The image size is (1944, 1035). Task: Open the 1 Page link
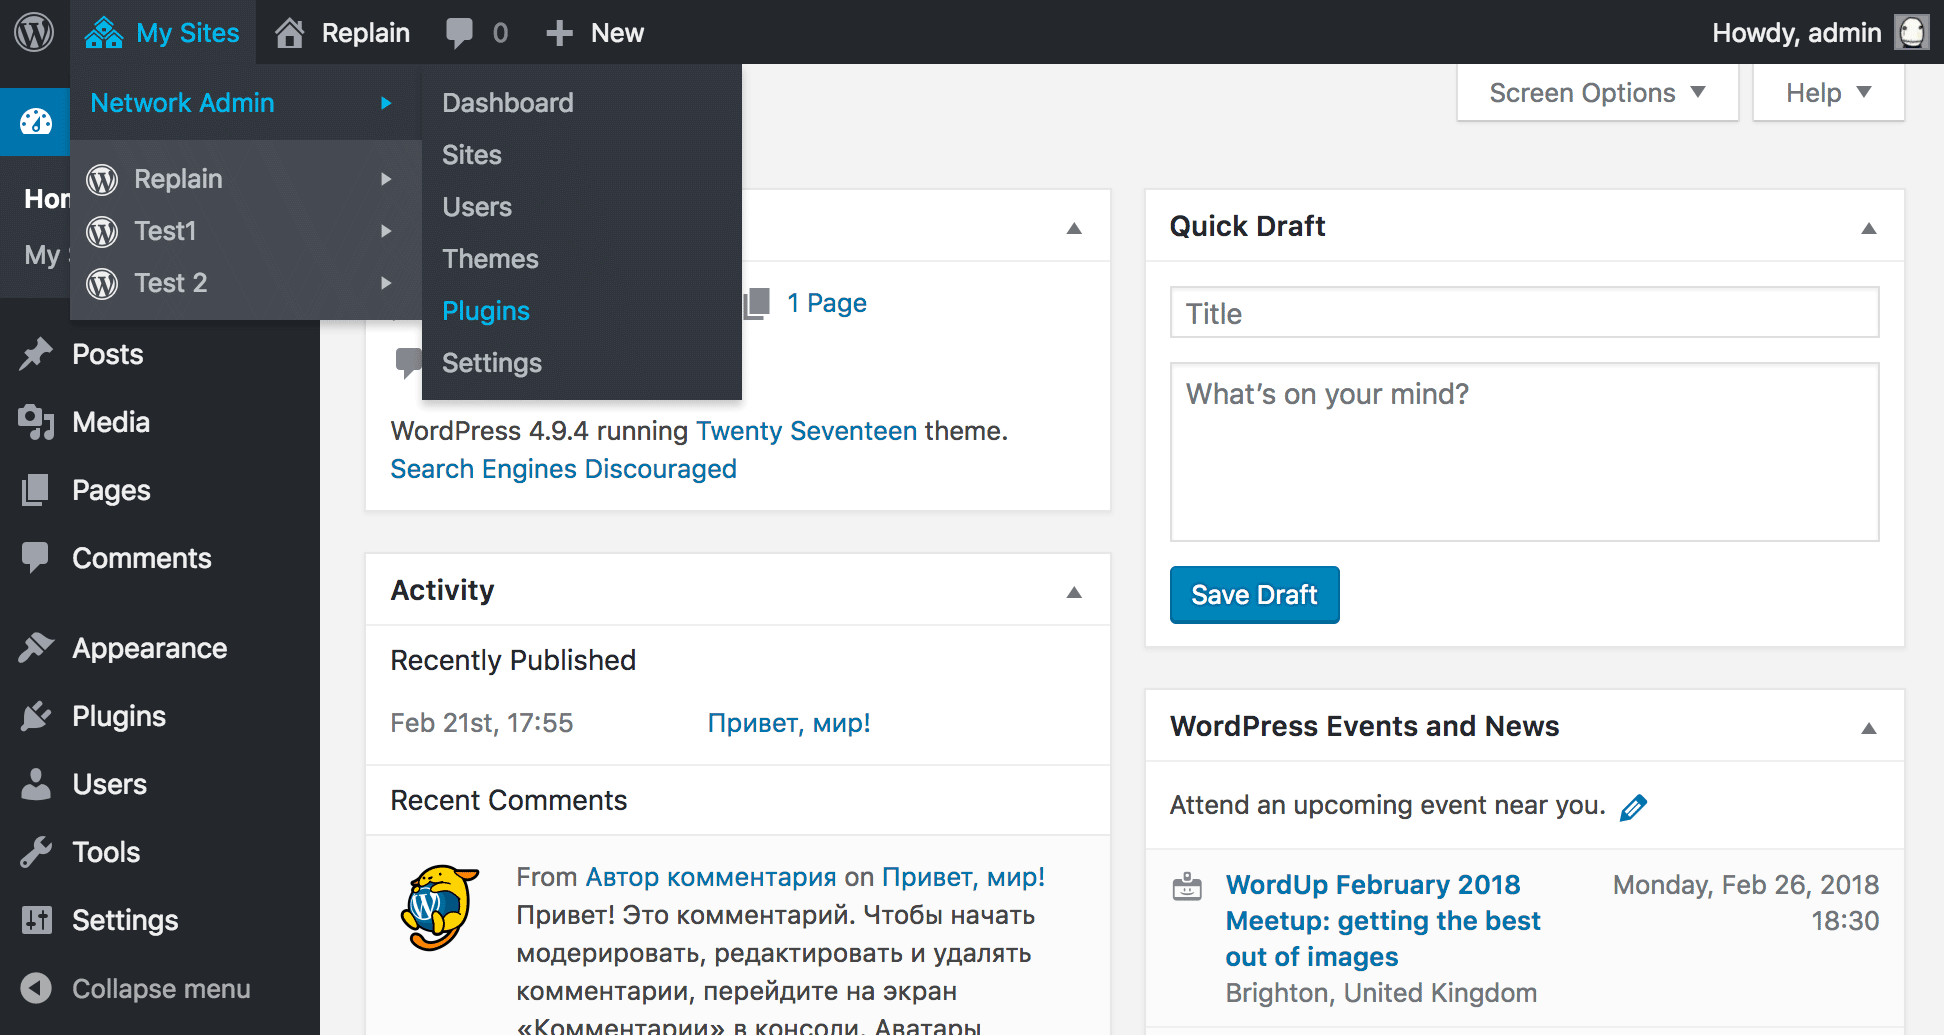(826, 303)
